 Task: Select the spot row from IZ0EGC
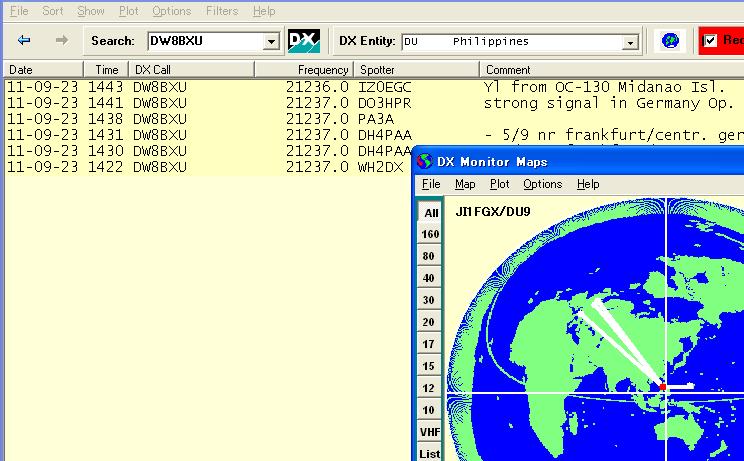[x=374, y=87]
